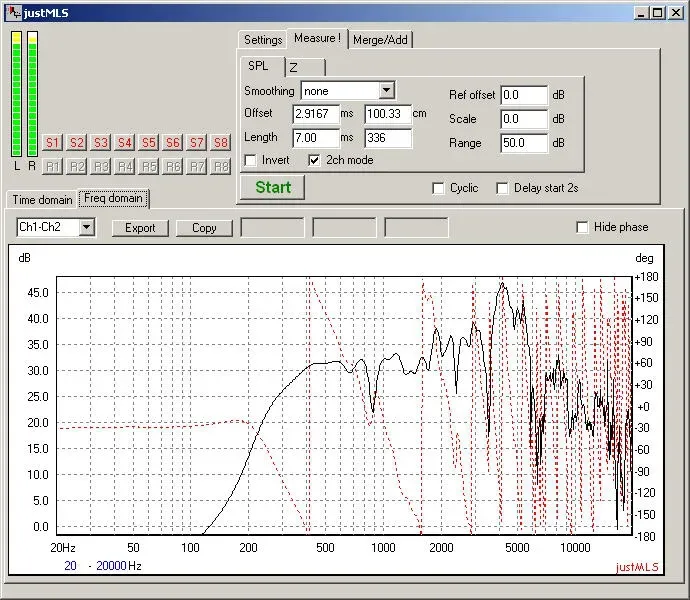
Task: Select store slot S8
Action: 220,143
